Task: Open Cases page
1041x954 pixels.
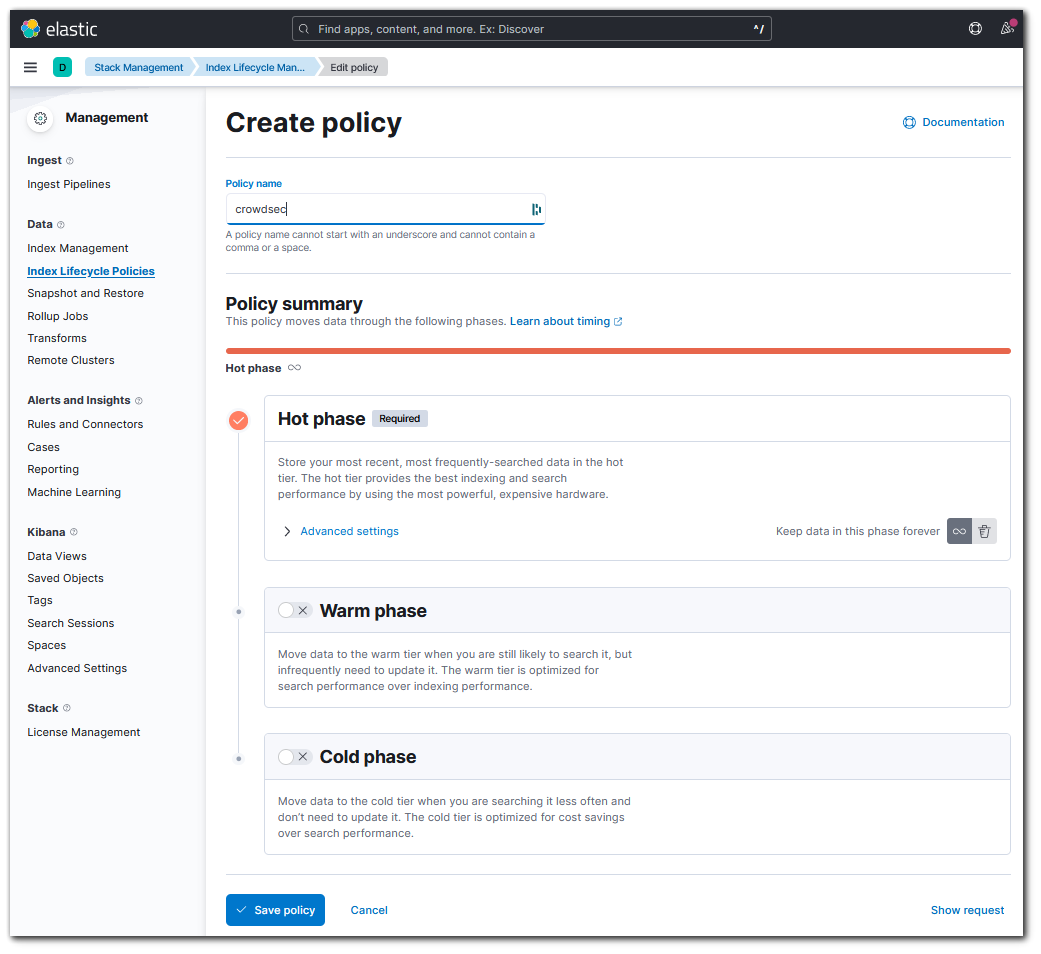Action: (x=44, y=447)
